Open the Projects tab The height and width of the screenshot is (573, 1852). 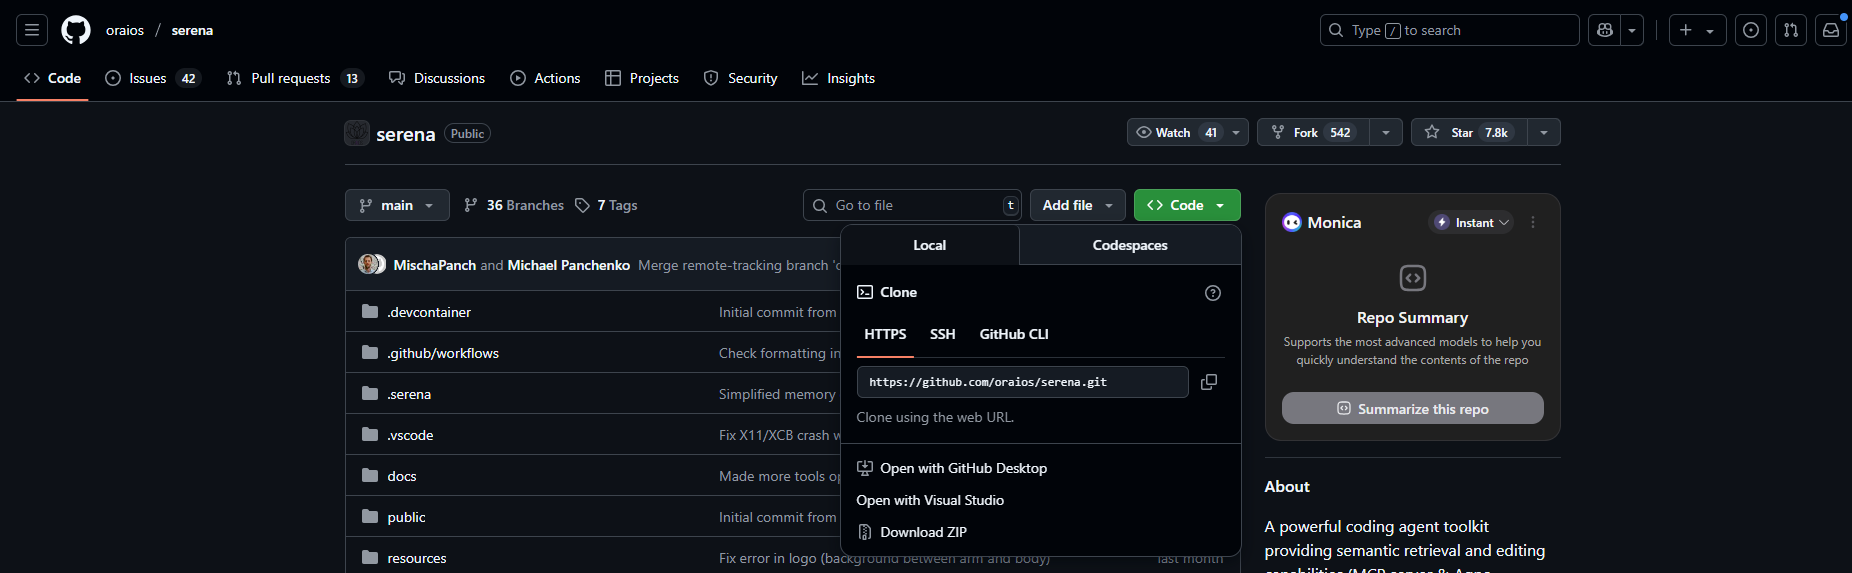coord(642,78)
